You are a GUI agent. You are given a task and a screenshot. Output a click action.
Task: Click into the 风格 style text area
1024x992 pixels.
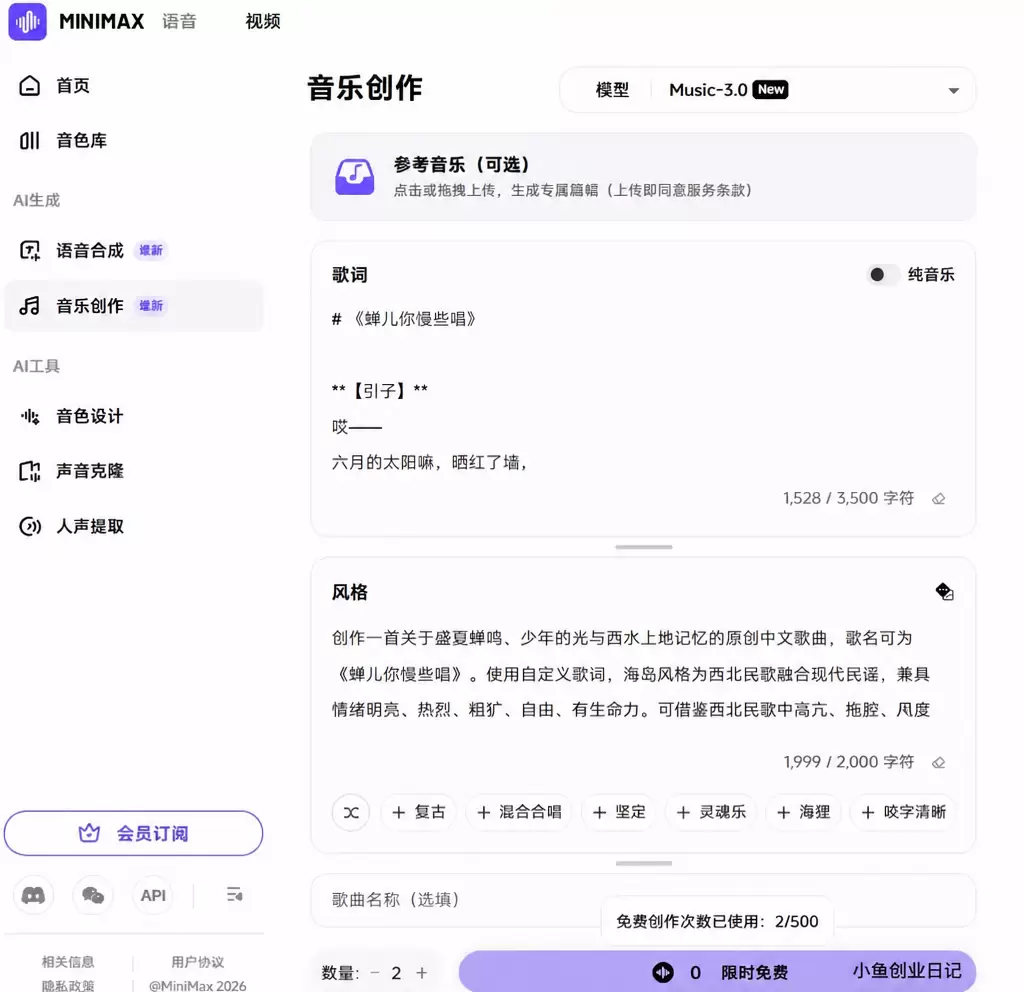click(643, 674)
